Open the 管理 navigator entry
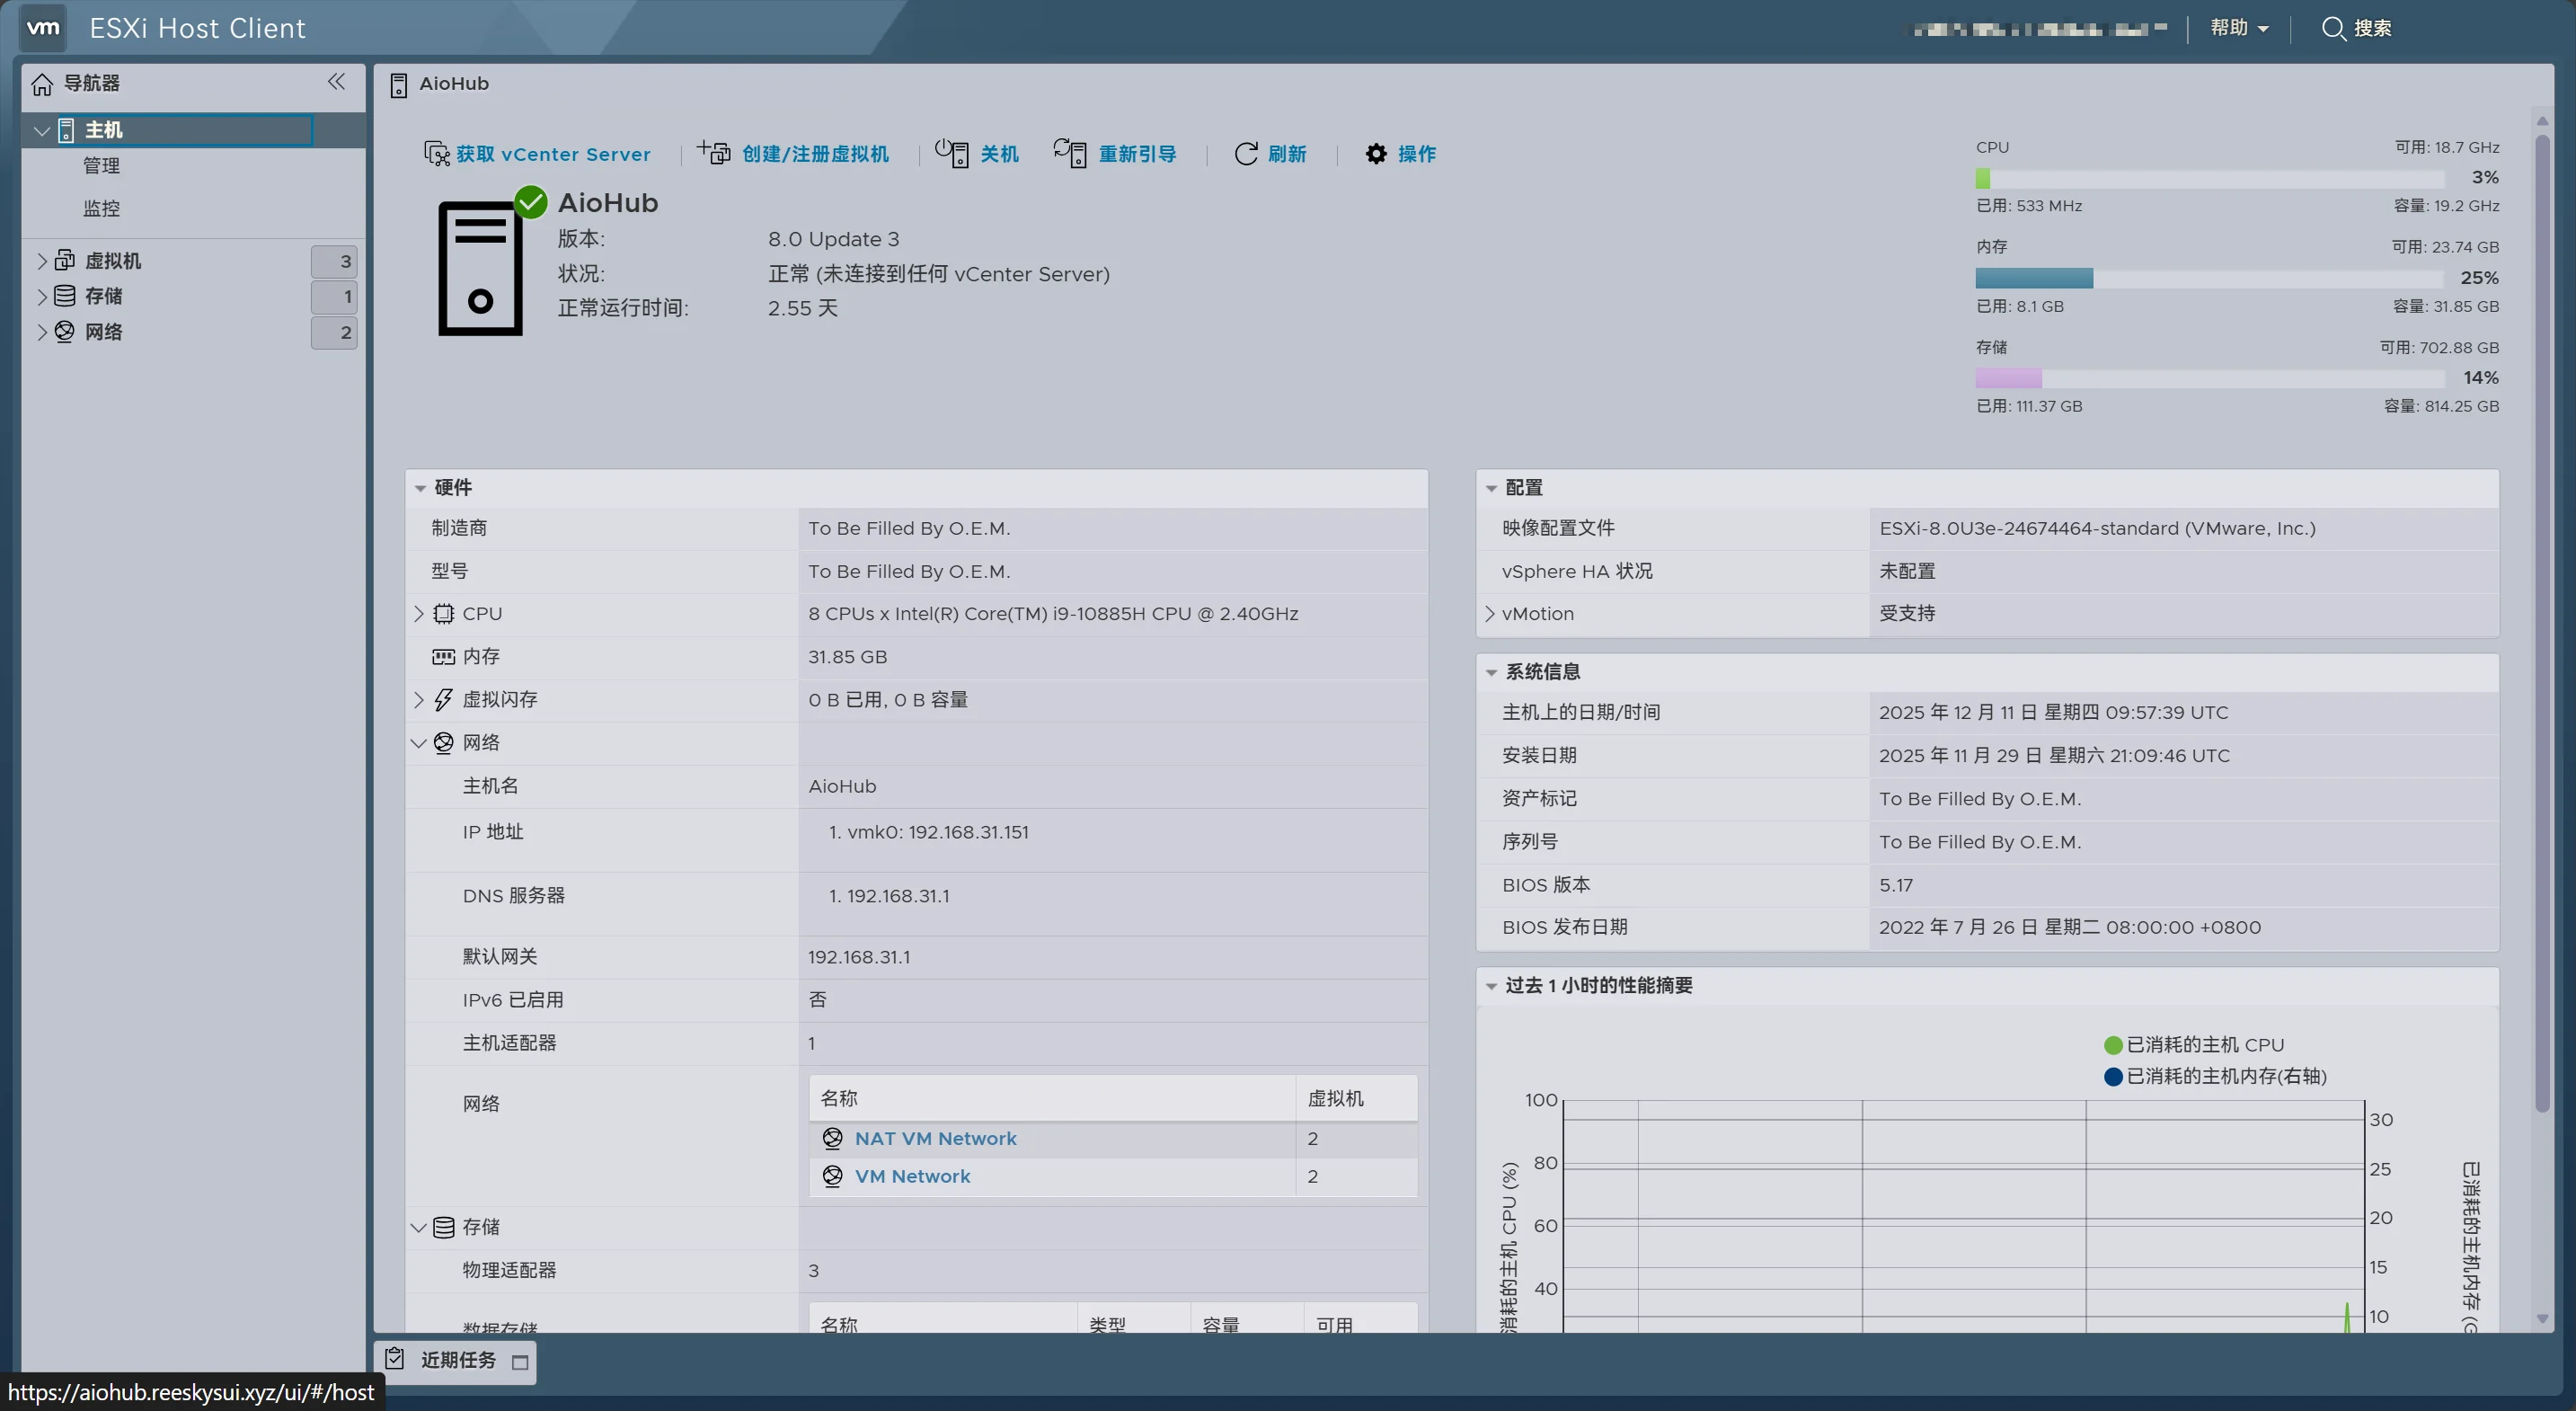 tap(103, 166)
